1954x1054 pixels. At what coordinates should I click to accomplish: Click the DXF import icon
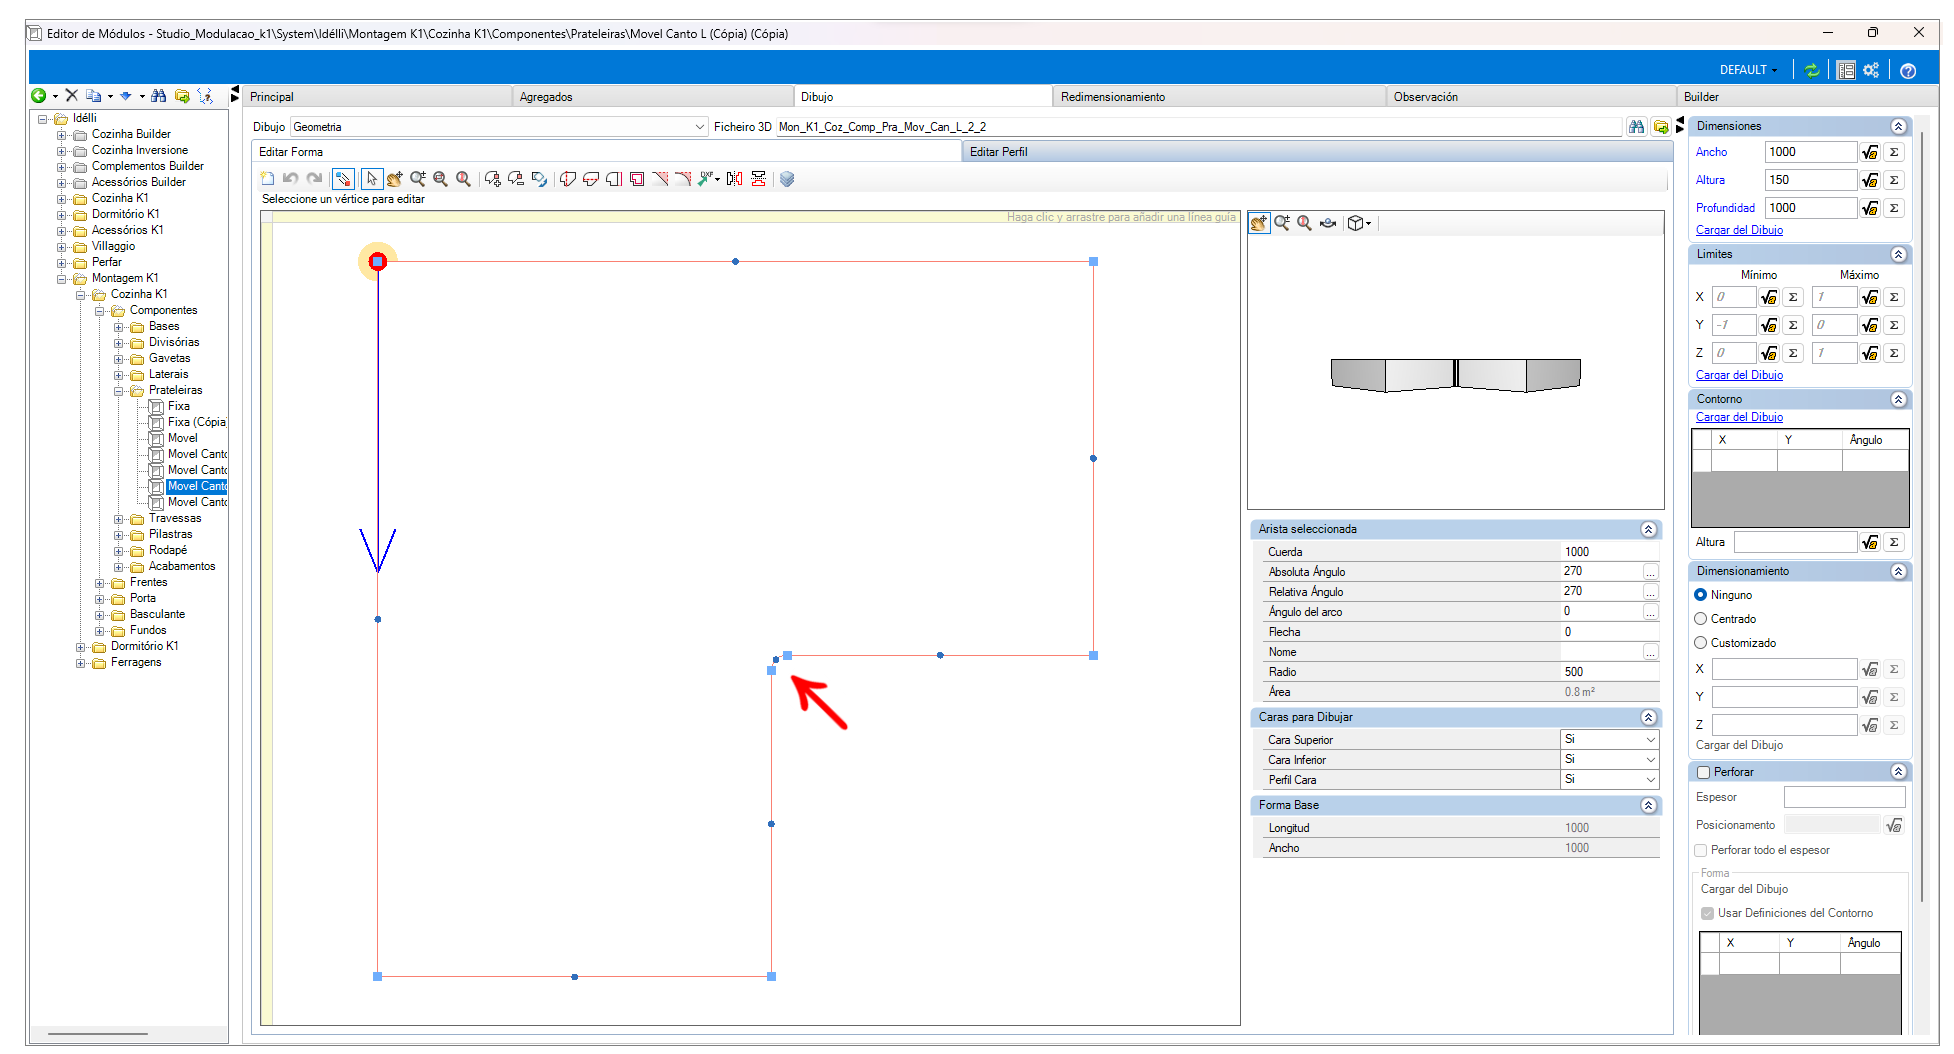707,179
